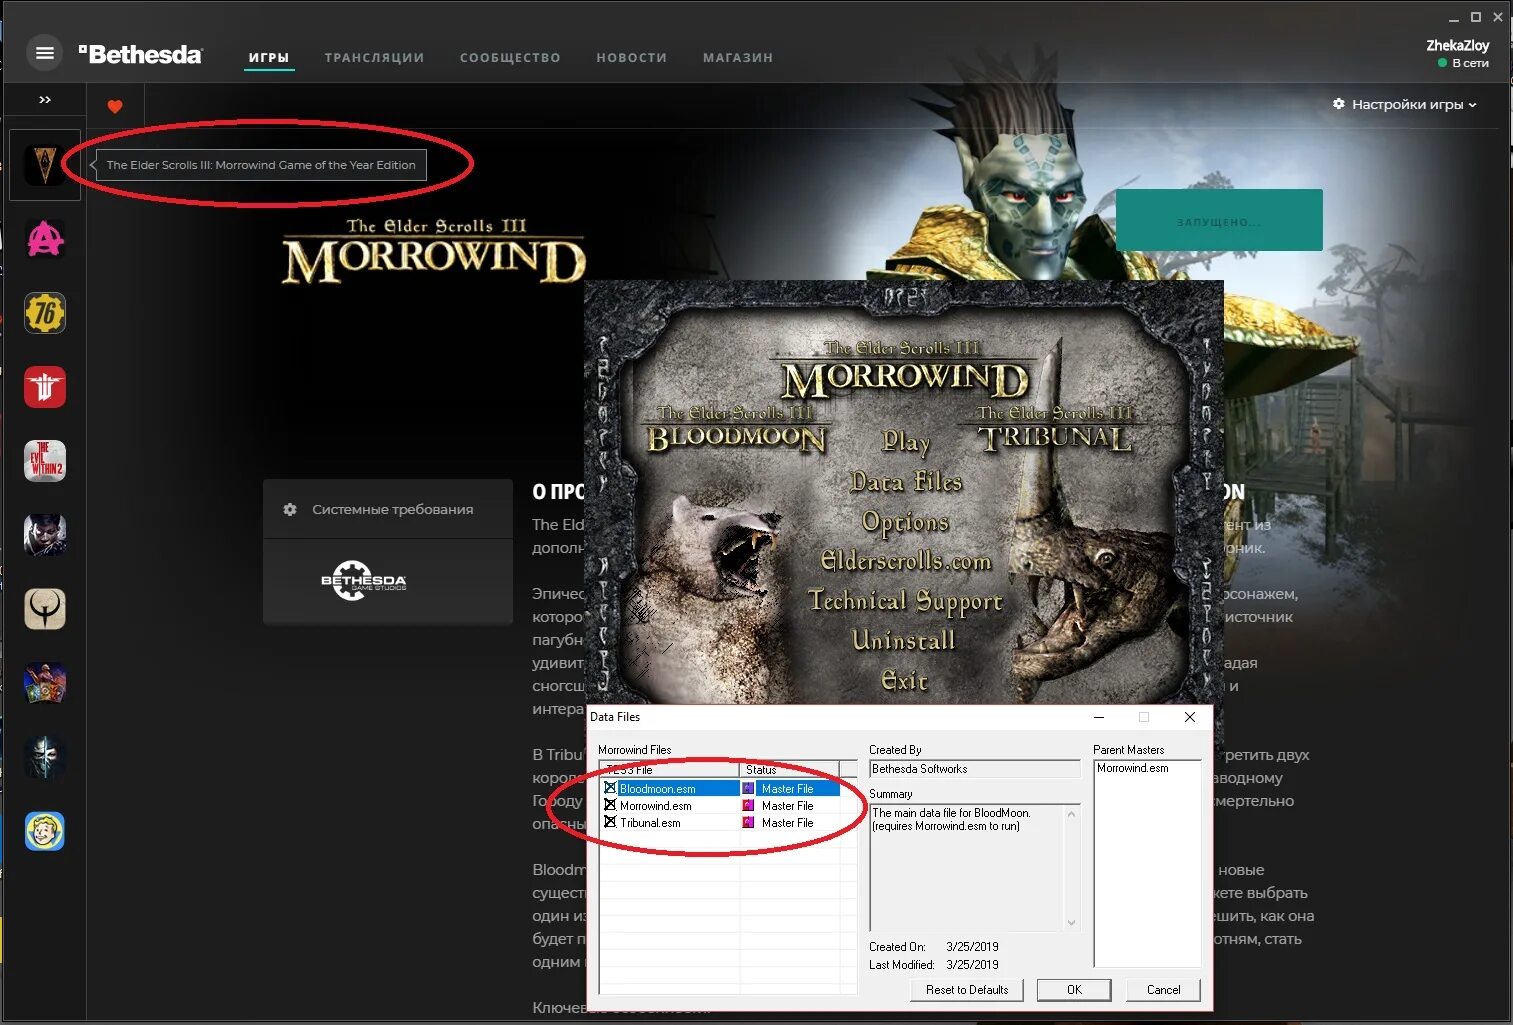
Task: Select Morrowind.esm file name
Action: click(655, 806)
